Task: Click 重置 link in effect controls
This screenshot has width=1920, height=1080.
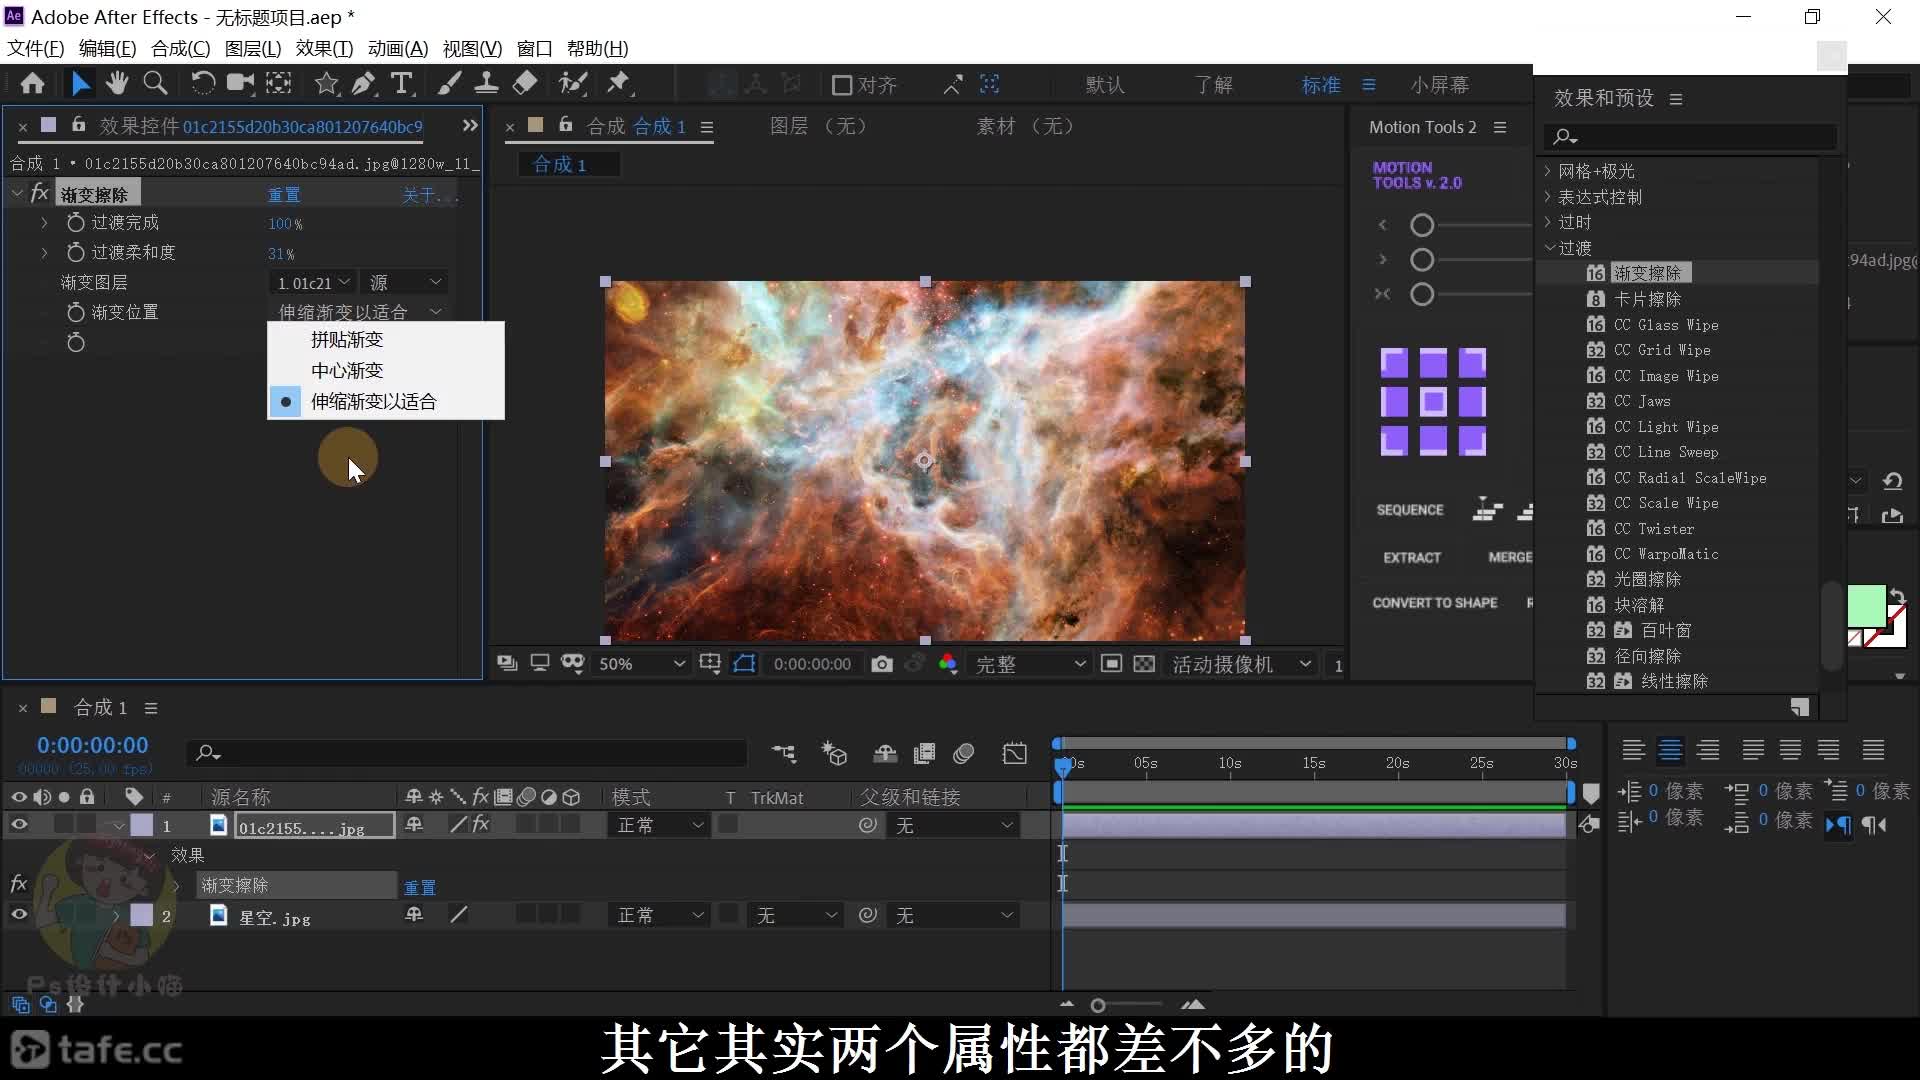Action: 284,195
